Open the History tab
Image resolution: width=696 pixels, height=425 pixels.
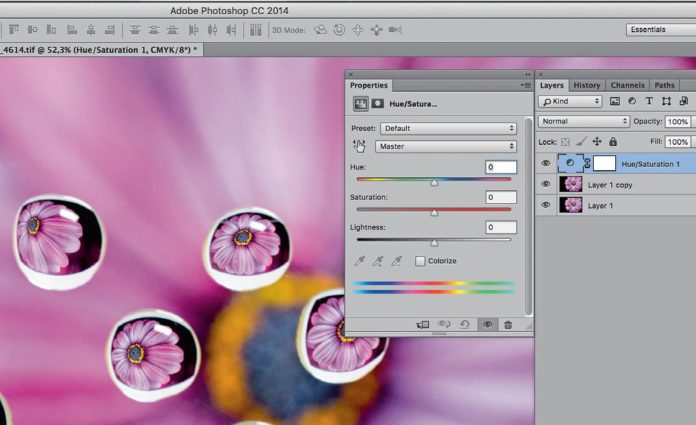coord(587,85)
